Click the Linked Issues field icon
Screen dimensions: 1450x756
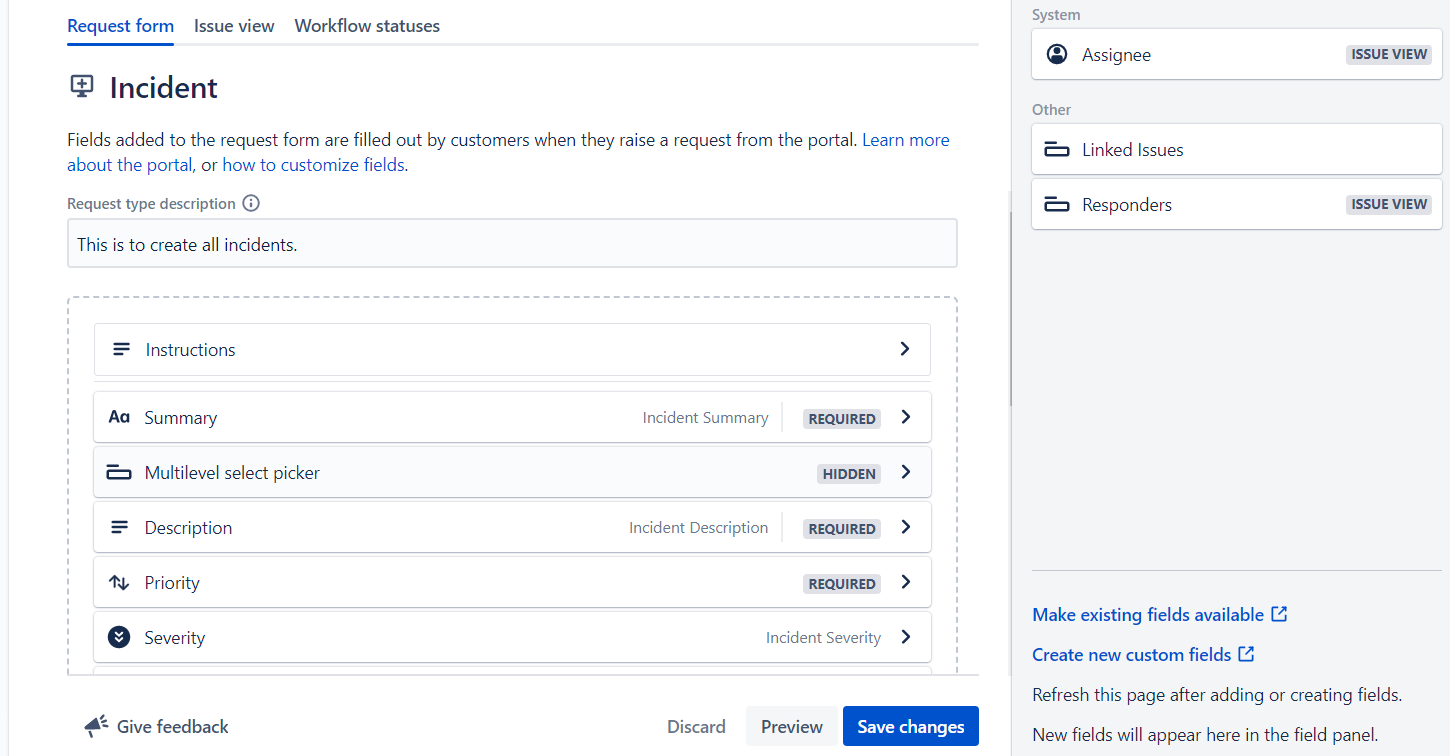point(1057,150)
